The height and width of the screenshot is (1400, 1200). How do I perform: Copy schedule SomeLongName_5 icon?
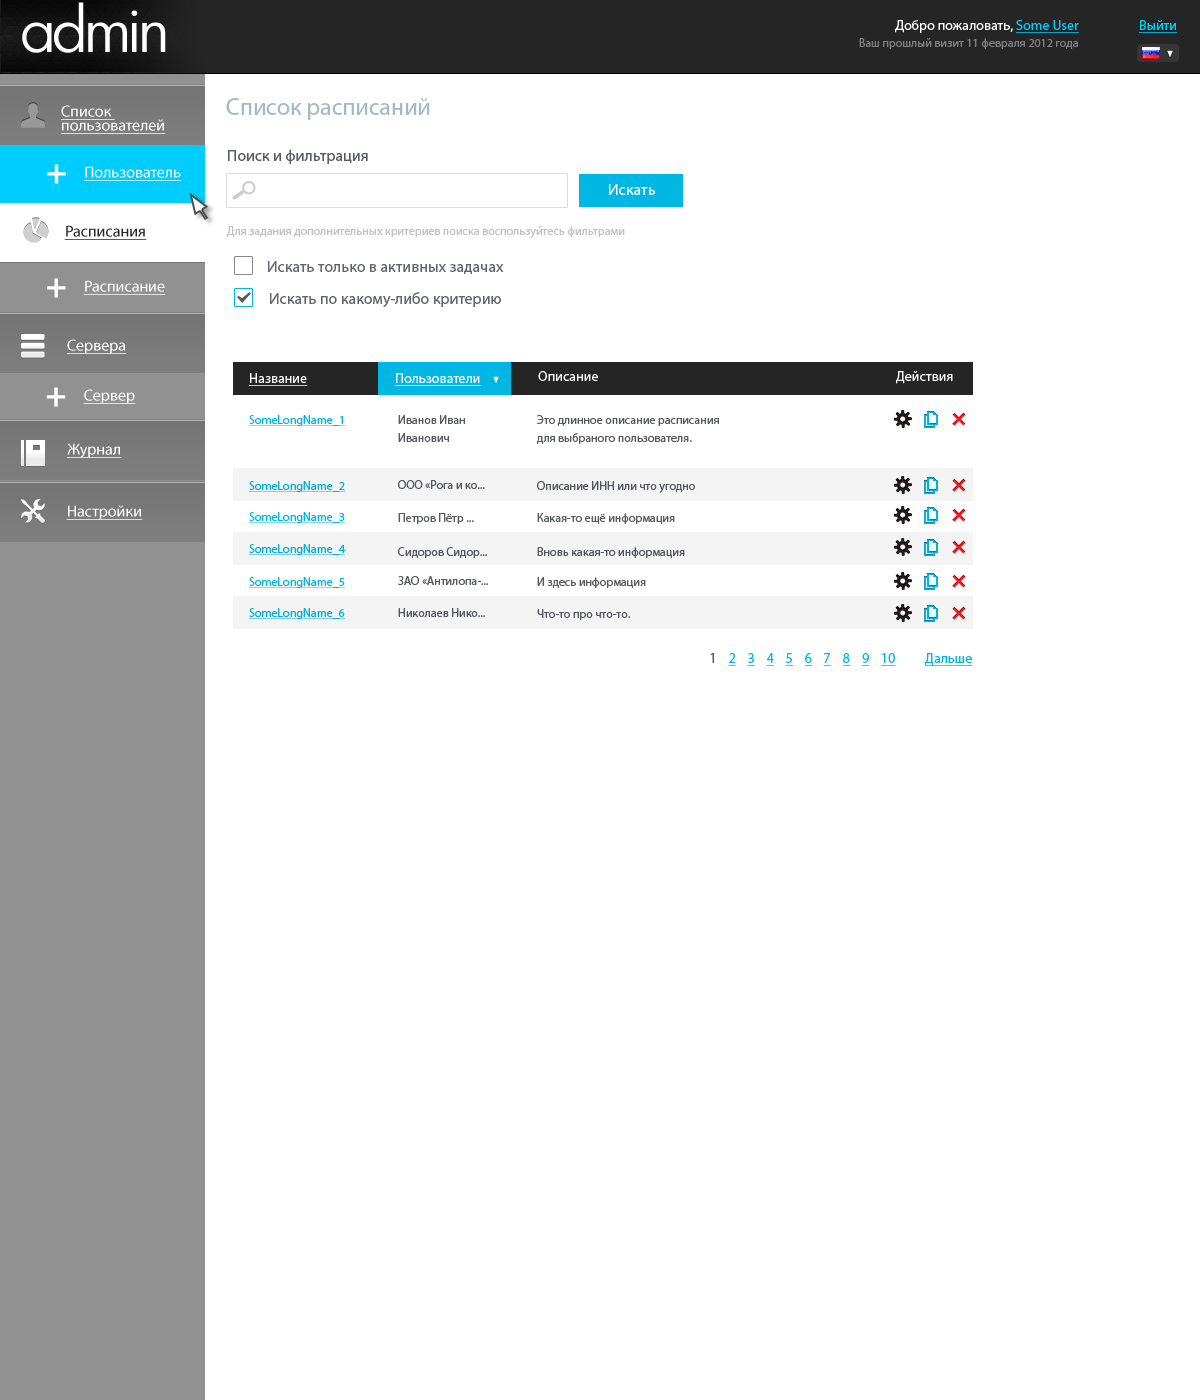pos(931,581)
